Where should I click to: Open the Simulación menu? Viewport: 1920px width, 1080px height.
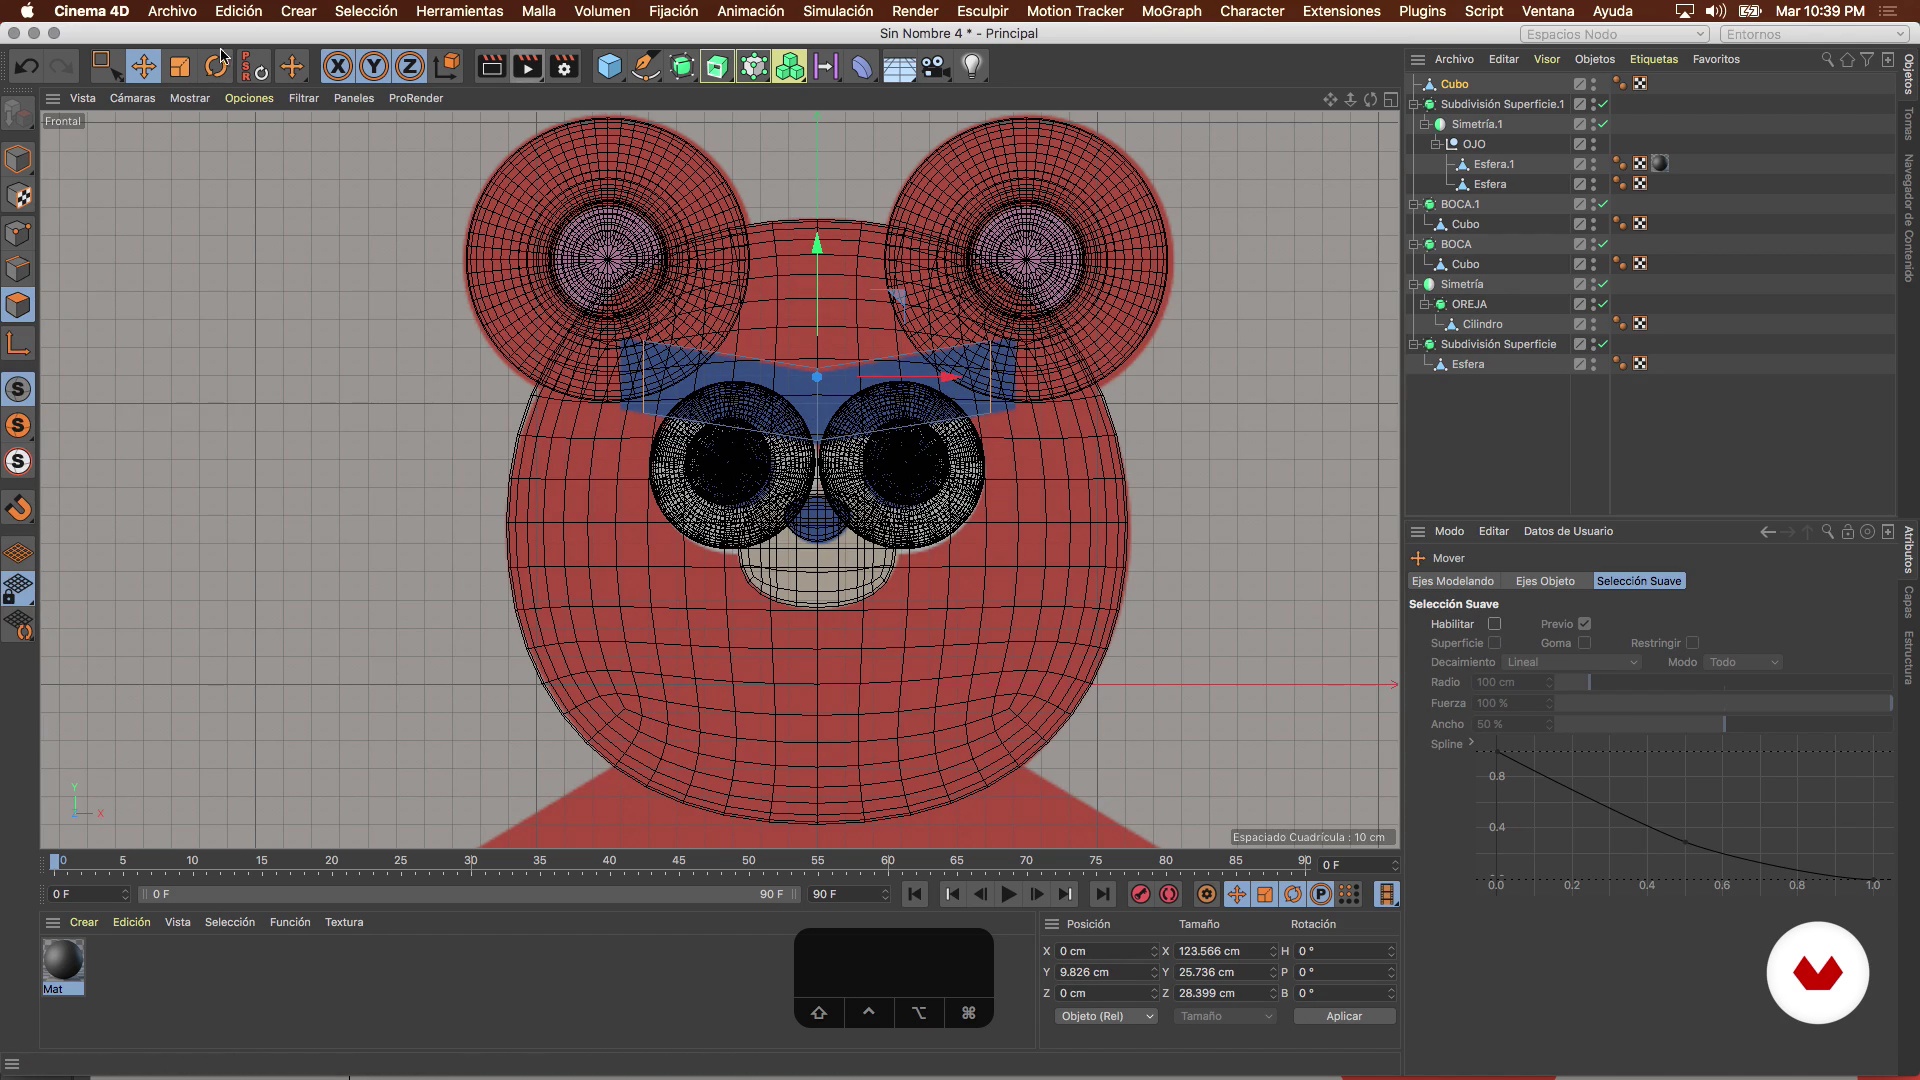838,11
